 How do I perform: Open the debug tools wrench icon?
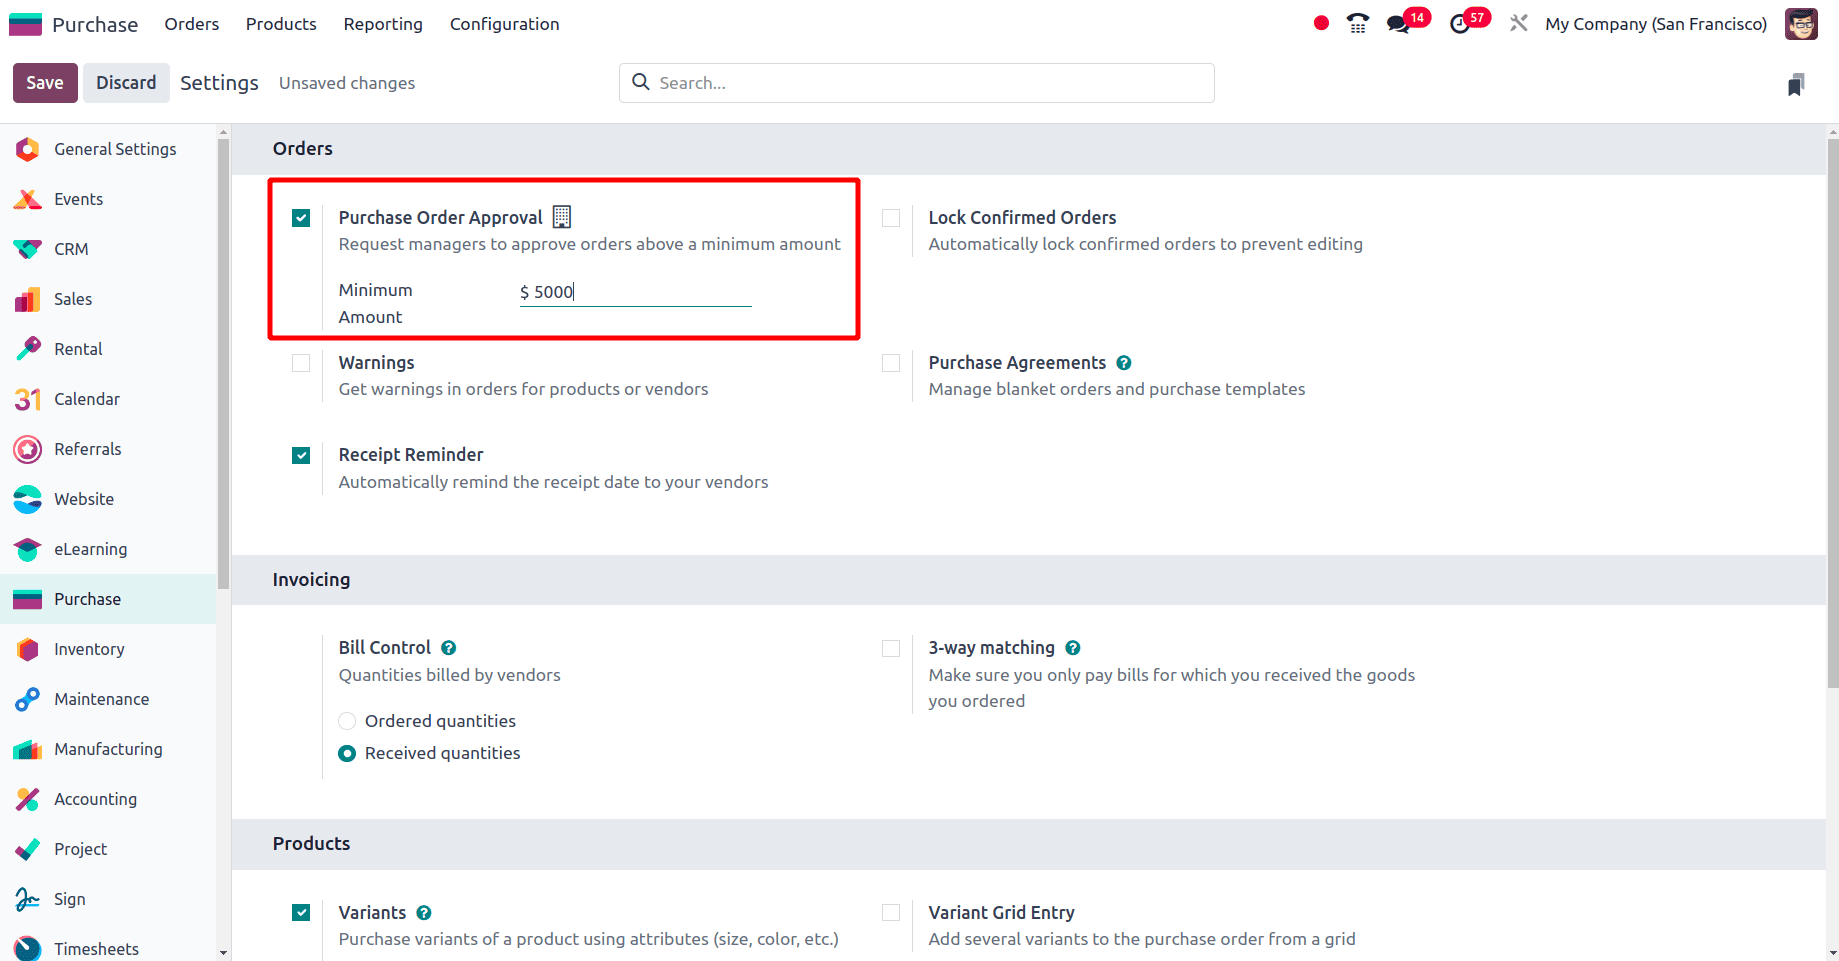1518,23
